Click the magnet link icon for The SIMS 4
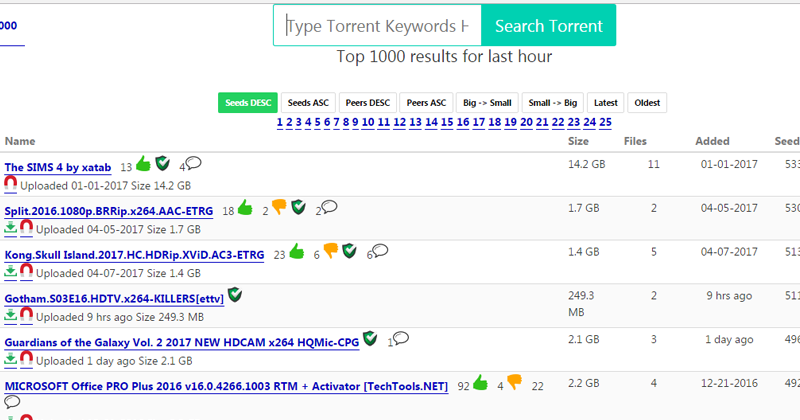 [x=11, y=185]
